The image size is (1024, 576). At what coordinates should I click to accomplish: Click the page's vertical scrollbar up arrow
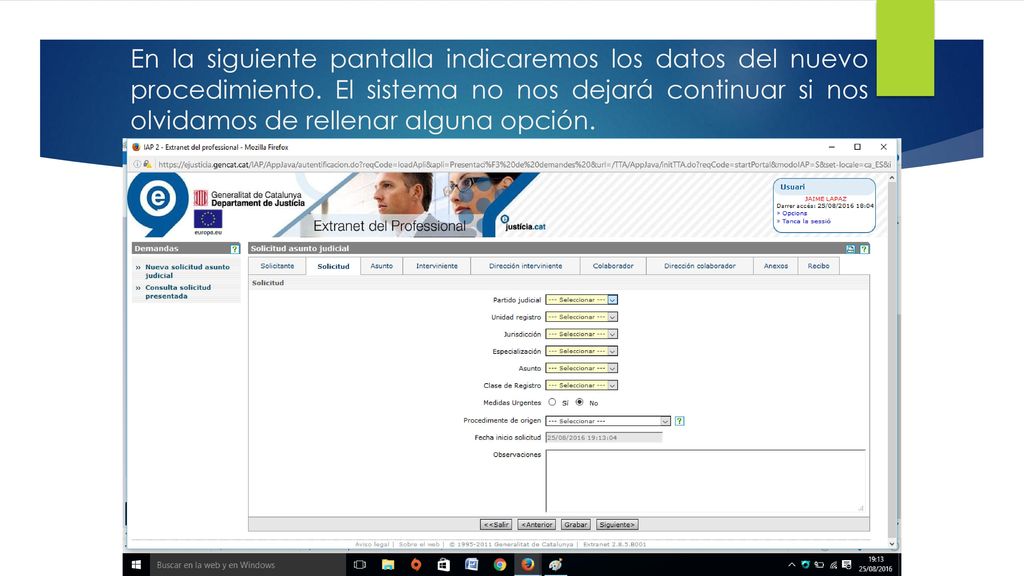(x=892, y=178)
